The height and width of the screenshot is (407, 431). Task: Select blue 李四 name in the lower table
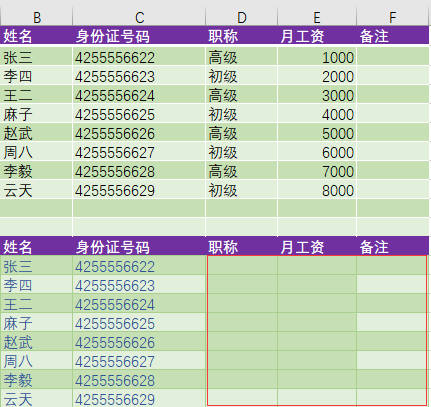(36, 285)
